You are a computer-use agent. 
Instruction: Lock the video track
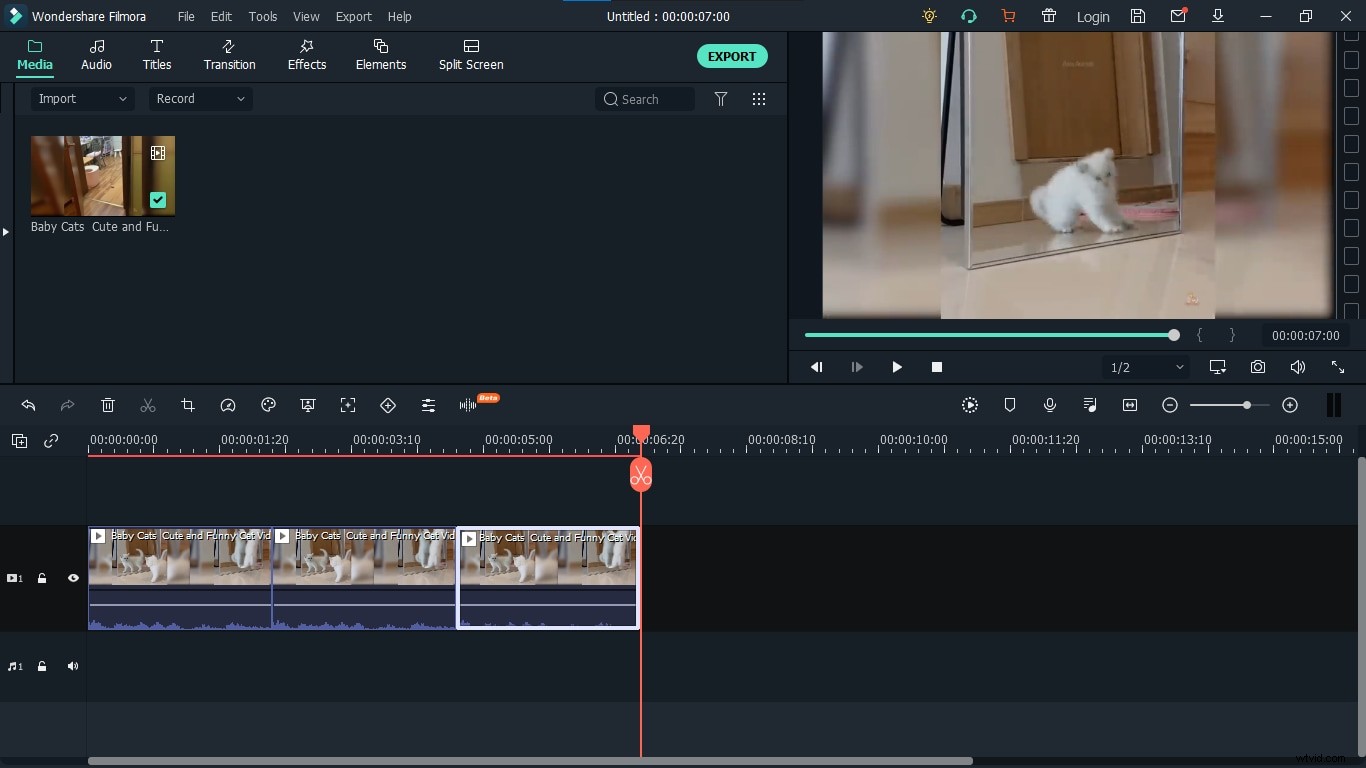[42, 578]
